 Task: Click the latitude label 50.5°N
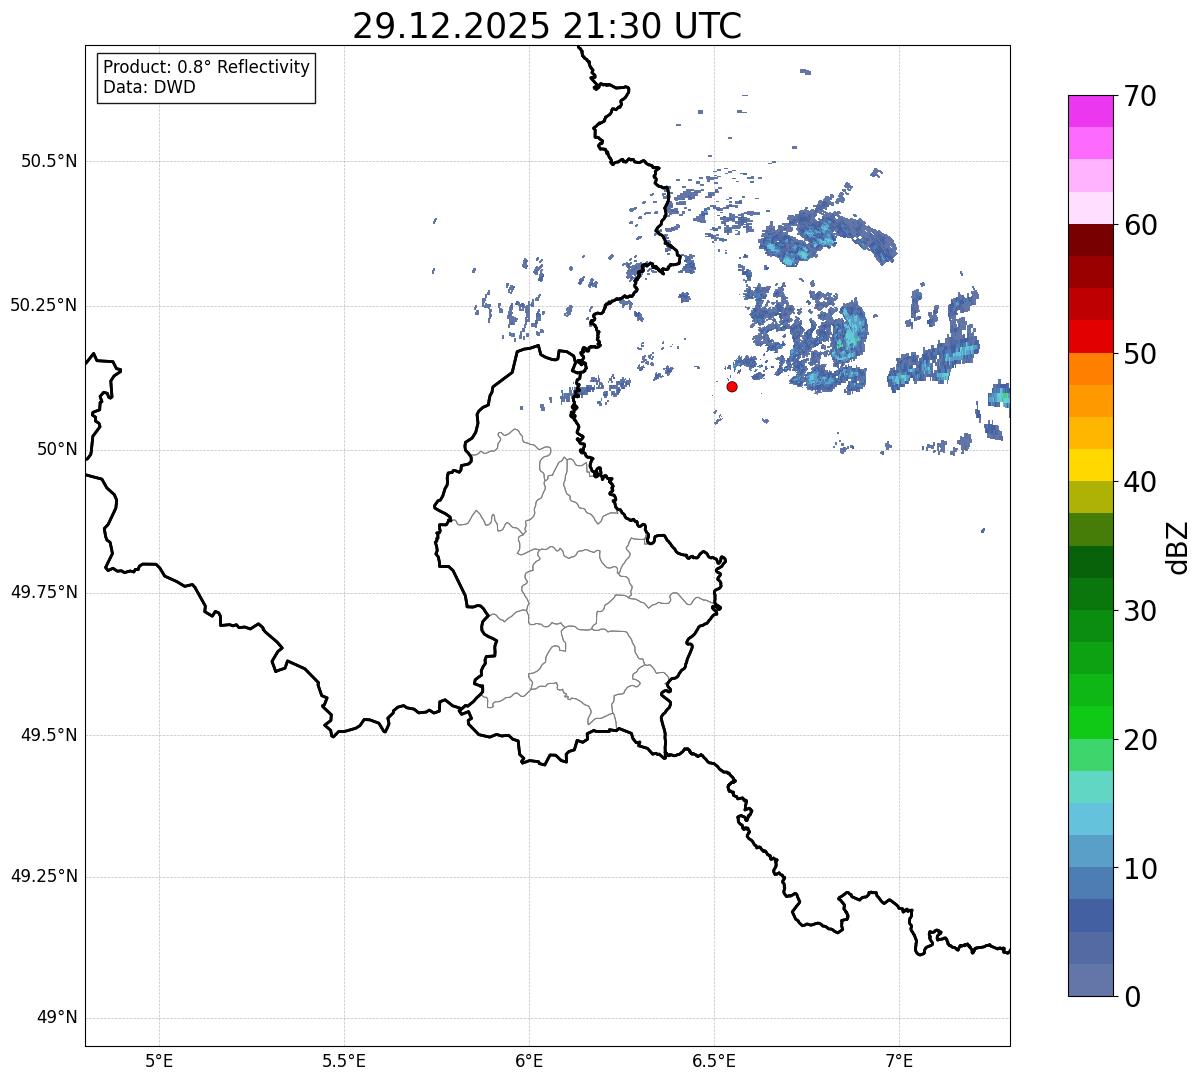pyautogui.click(x=48, y=161)
